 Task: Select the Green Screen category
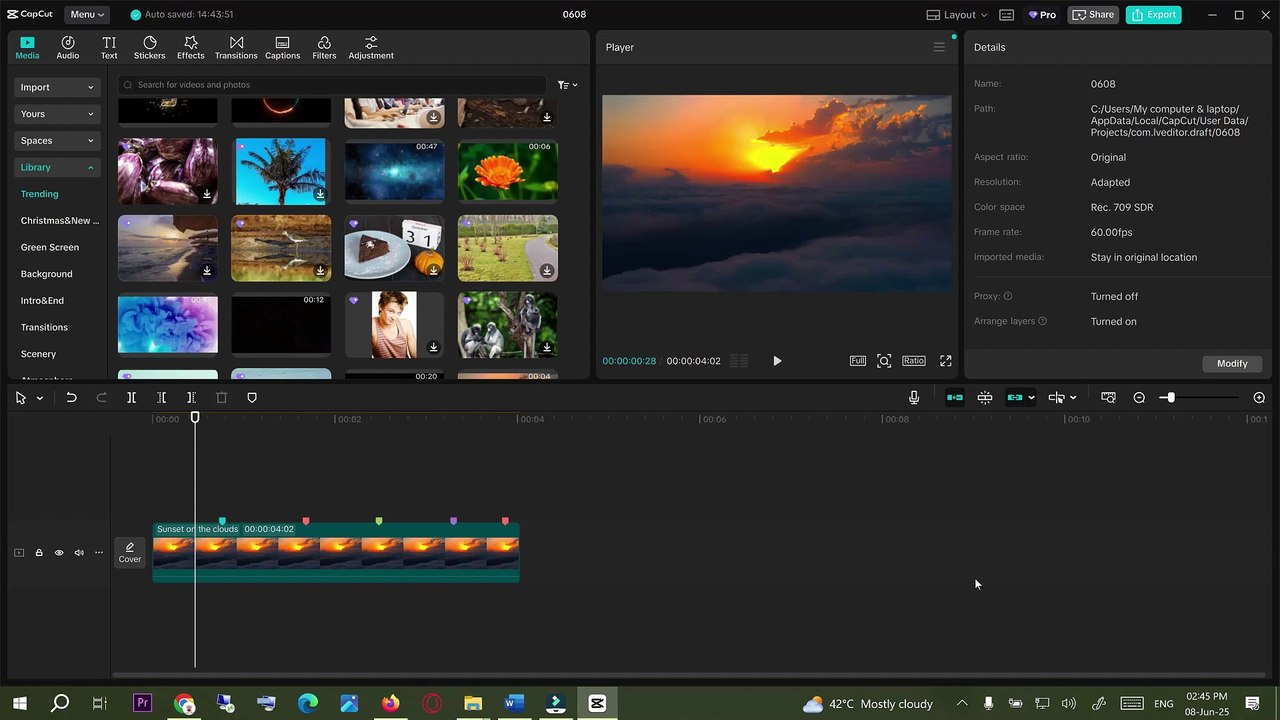(x=50, y=247)
